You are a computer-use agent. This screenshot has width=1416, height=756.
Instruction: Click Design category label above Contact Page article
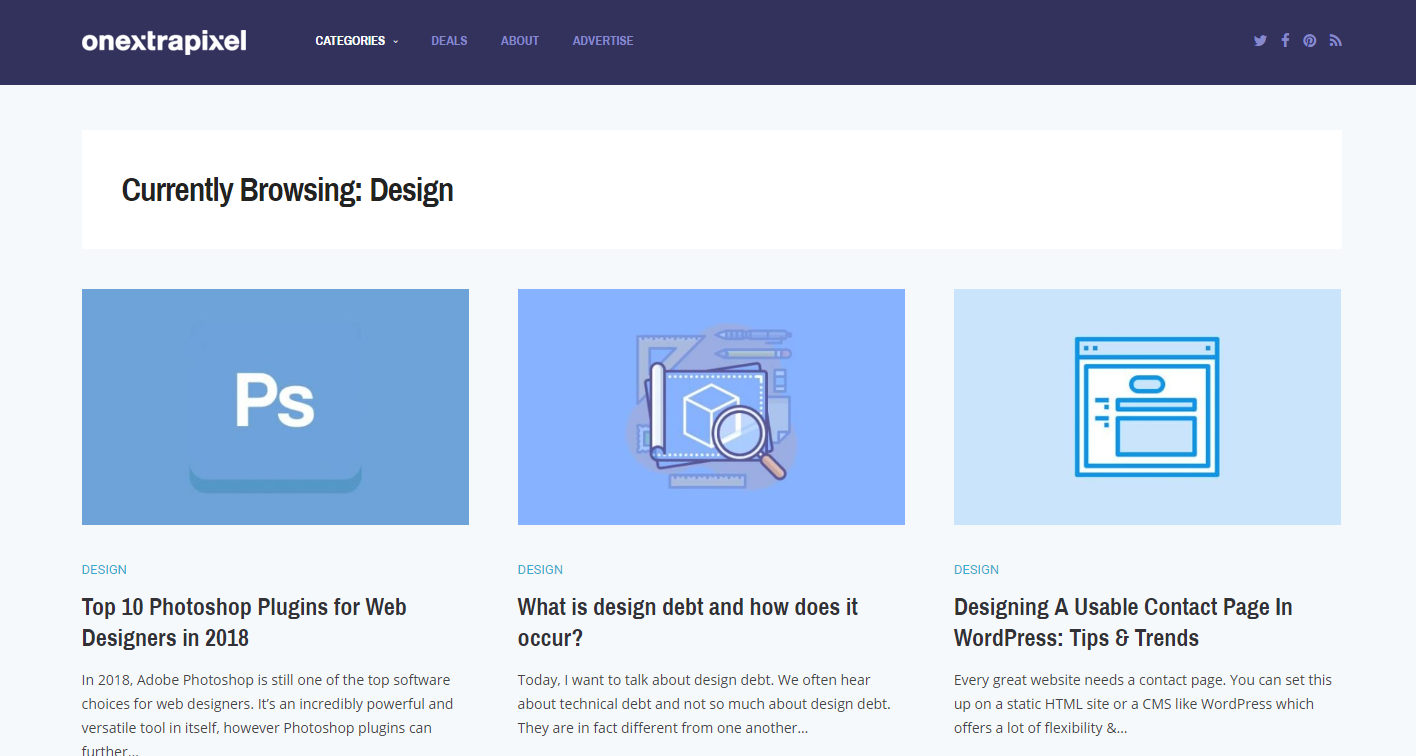click(976, 570)
